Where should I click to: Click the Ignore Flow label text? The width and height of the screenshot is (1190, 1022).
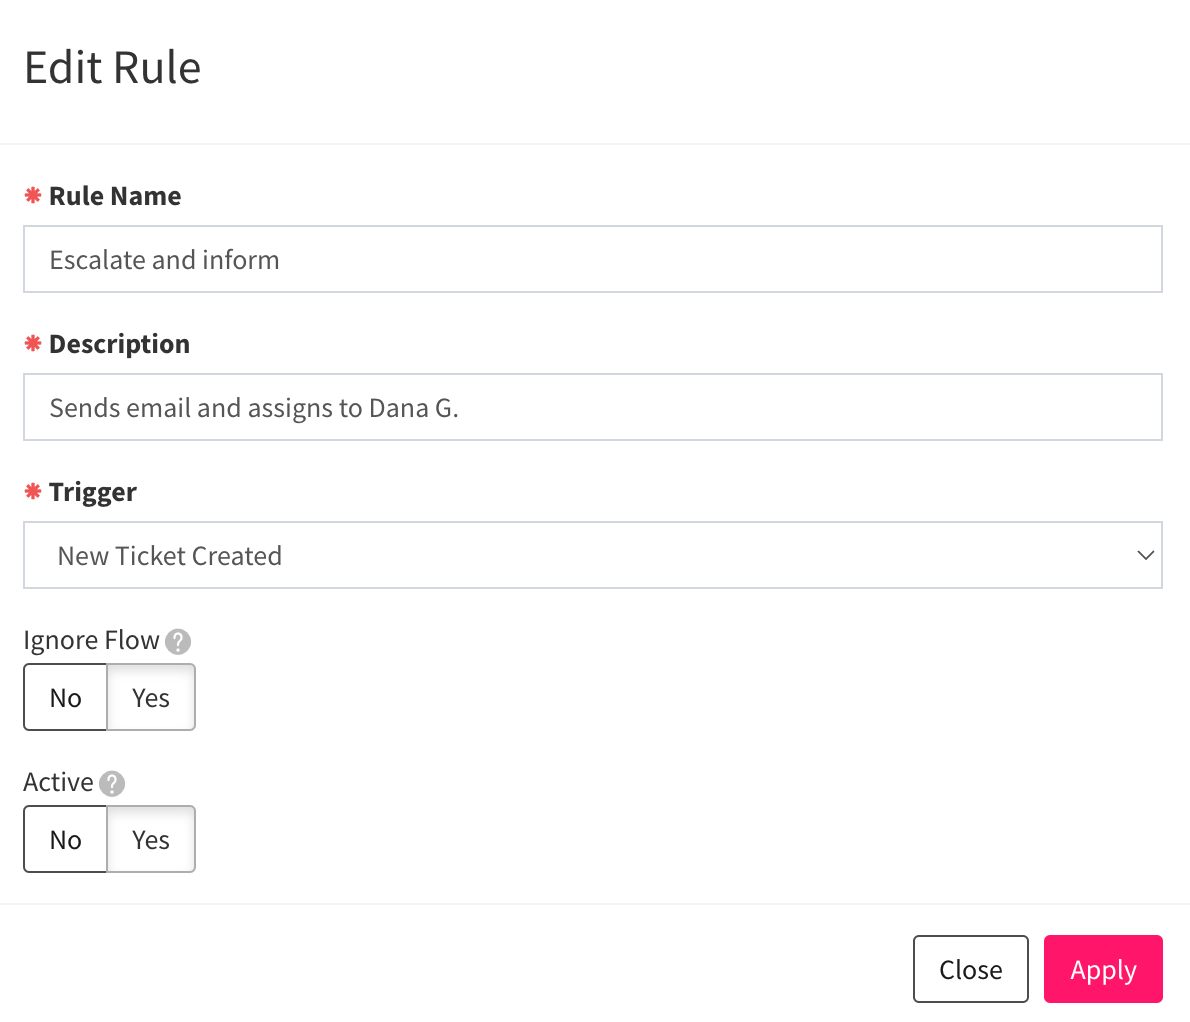pyautogui.click(x=91, y=640)
